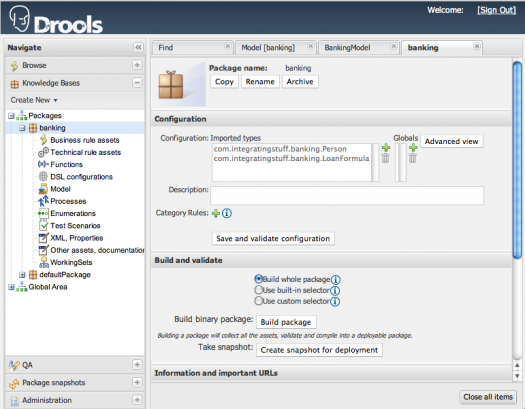Select com.integratingstuff.banking.Person in imported types
The width and height of the screenshot is (525, 409).
(280, 149)
